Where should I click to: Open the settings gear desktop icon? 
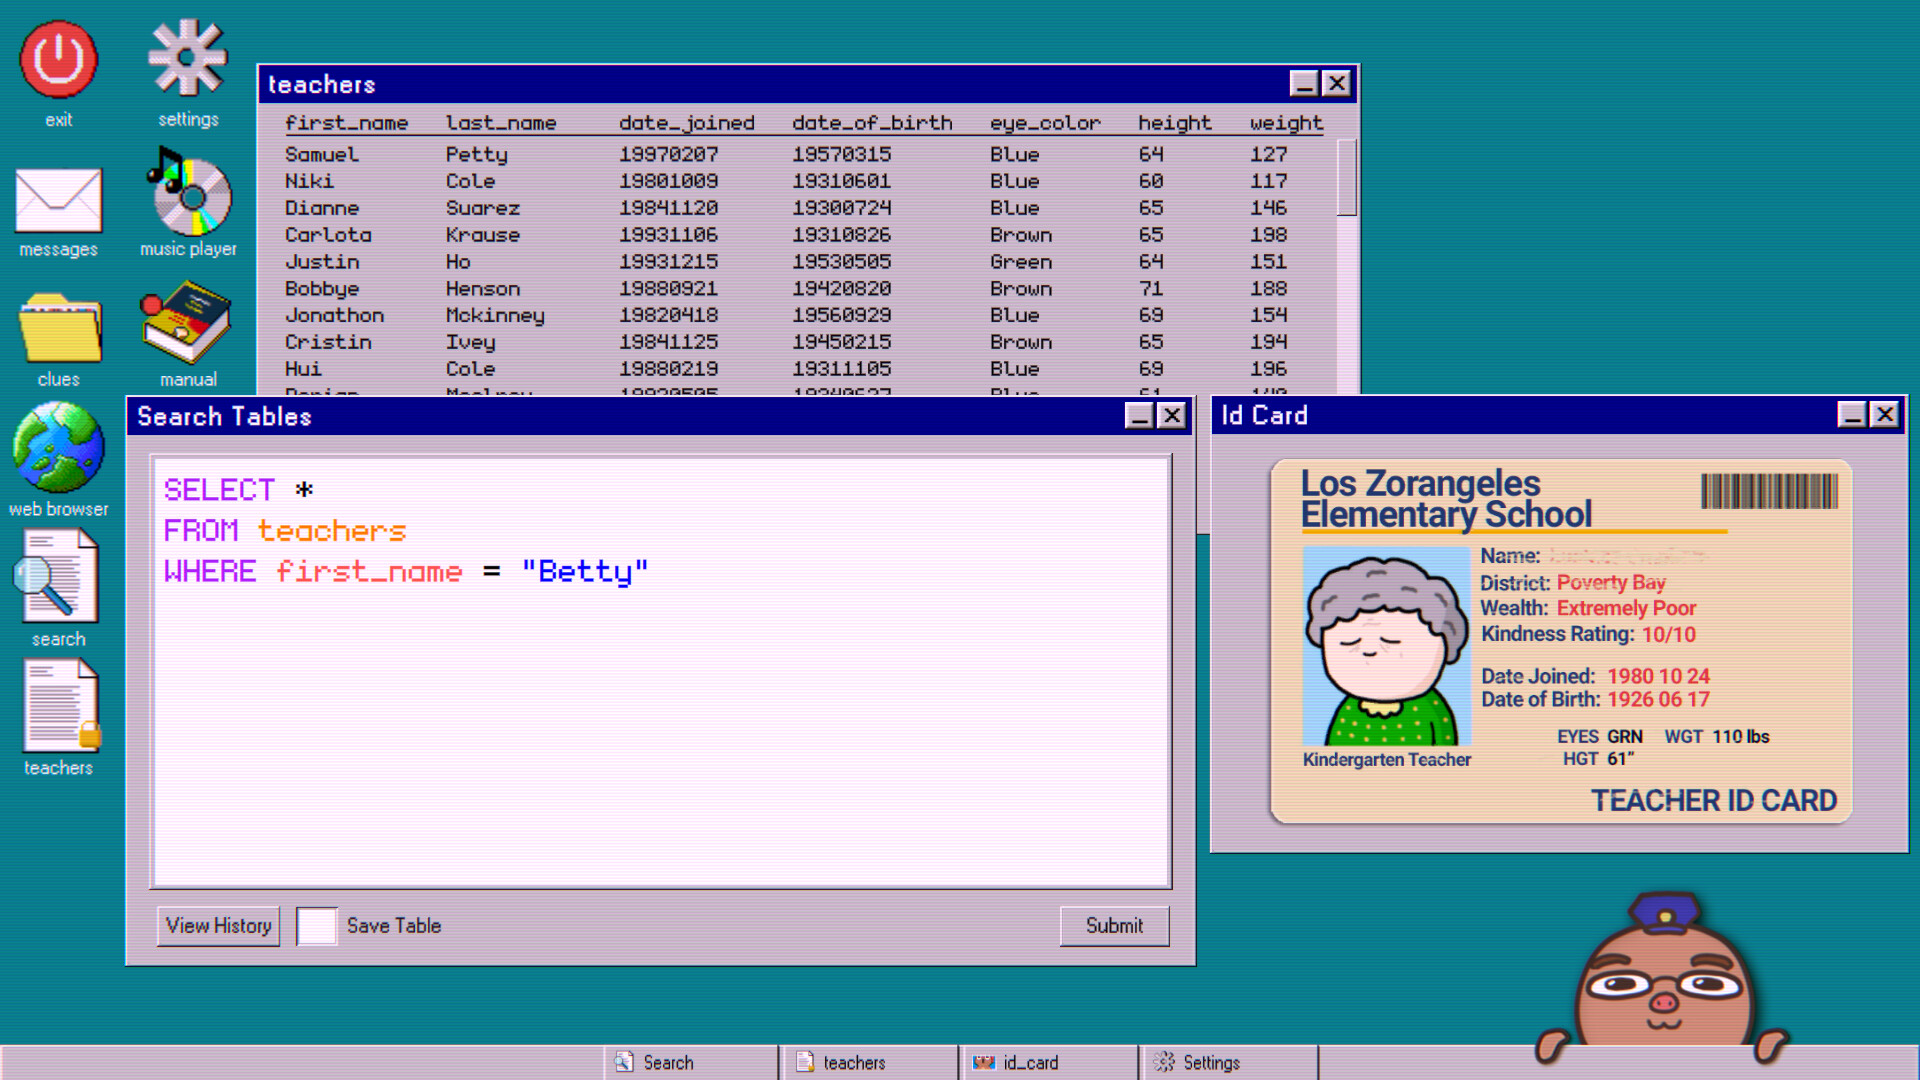click(187, 60)
